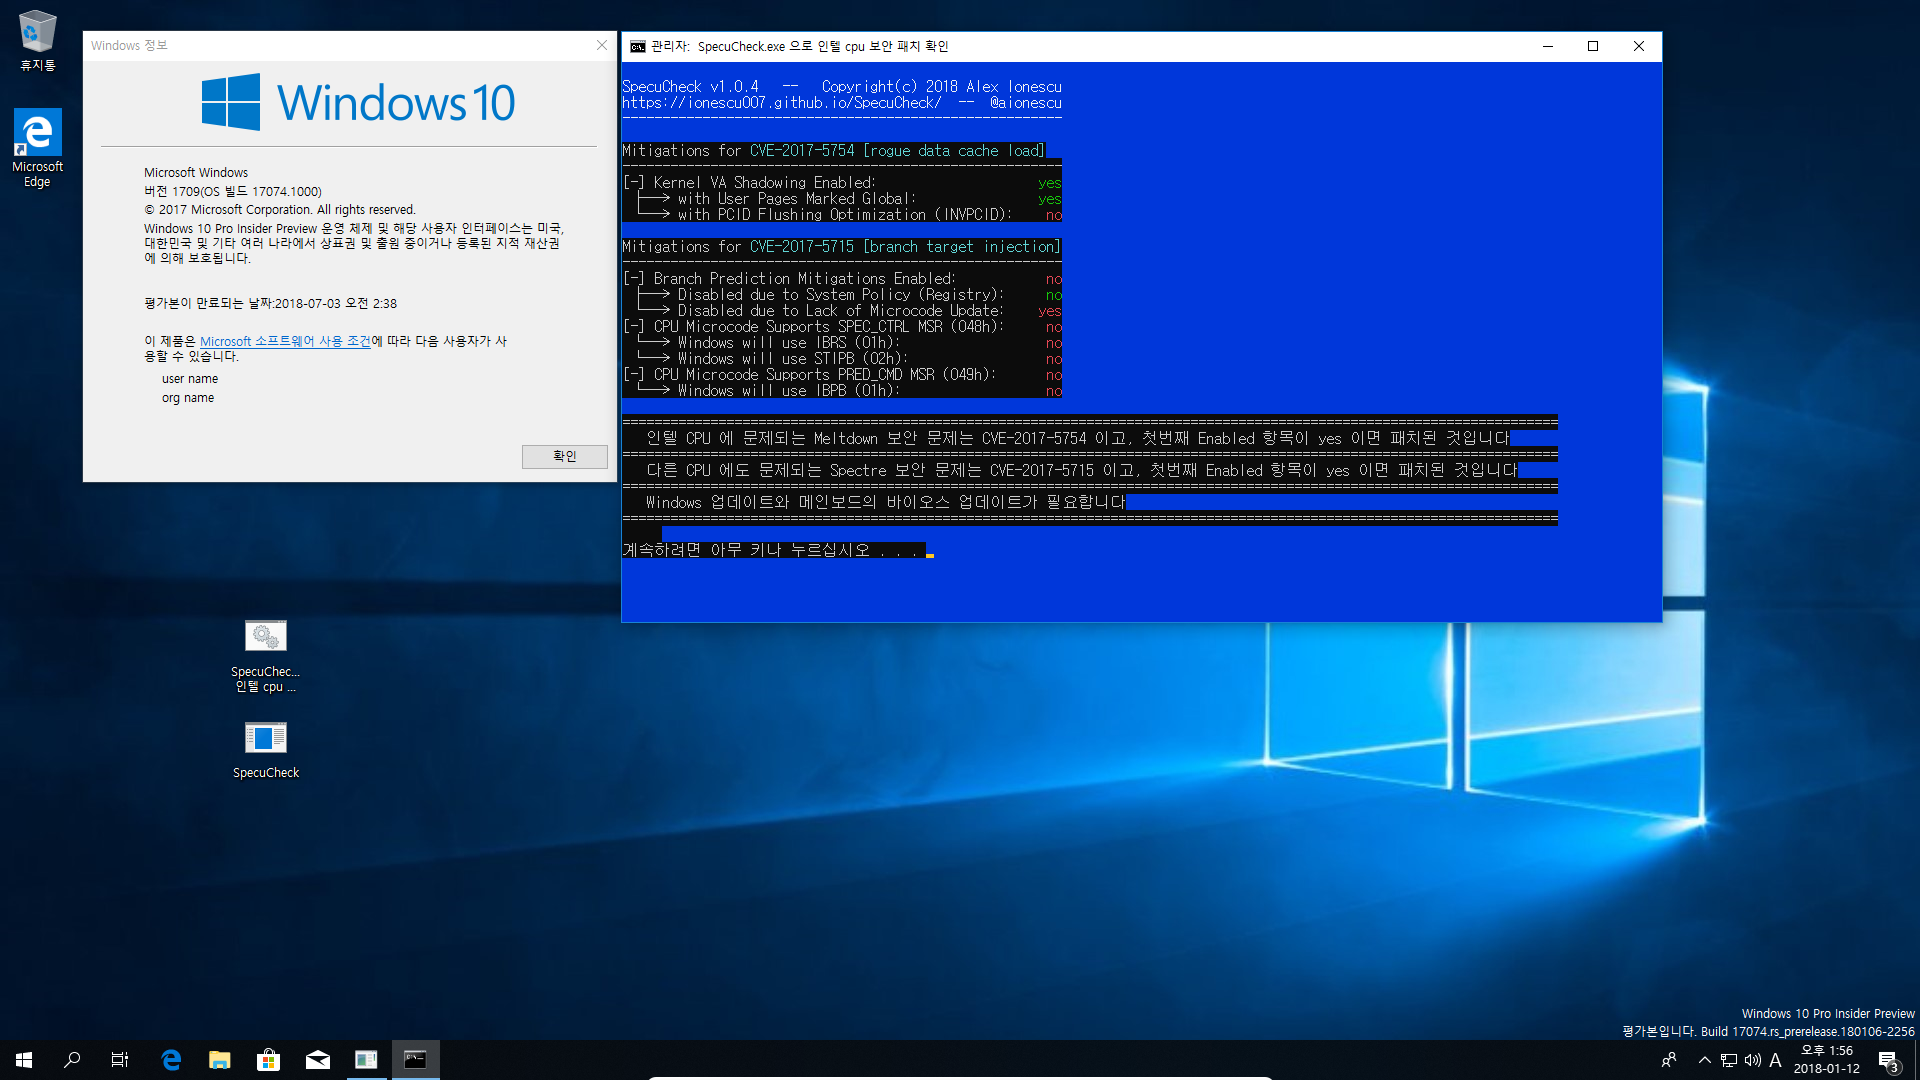Click the 'user name' text in Windows info
1920x1080 pixels.
(190, 379)
